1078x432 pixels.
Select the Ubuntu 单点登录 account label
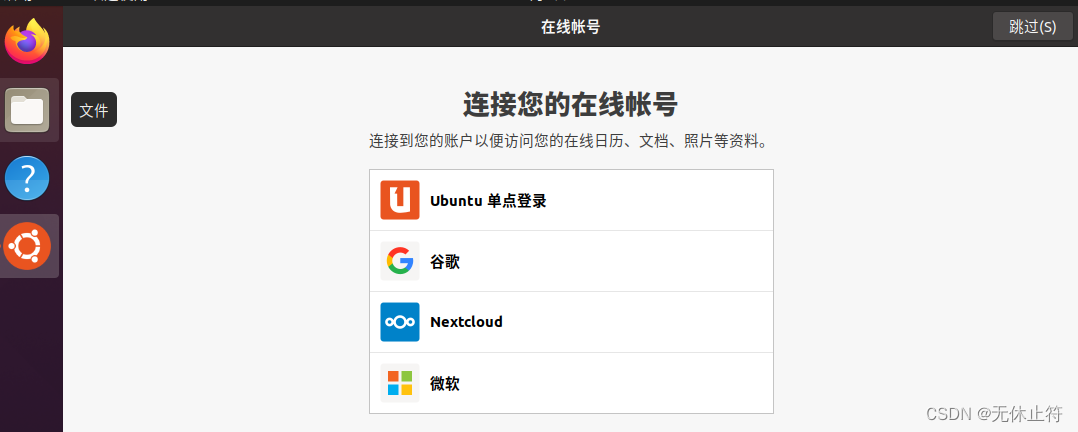(488, 201)
